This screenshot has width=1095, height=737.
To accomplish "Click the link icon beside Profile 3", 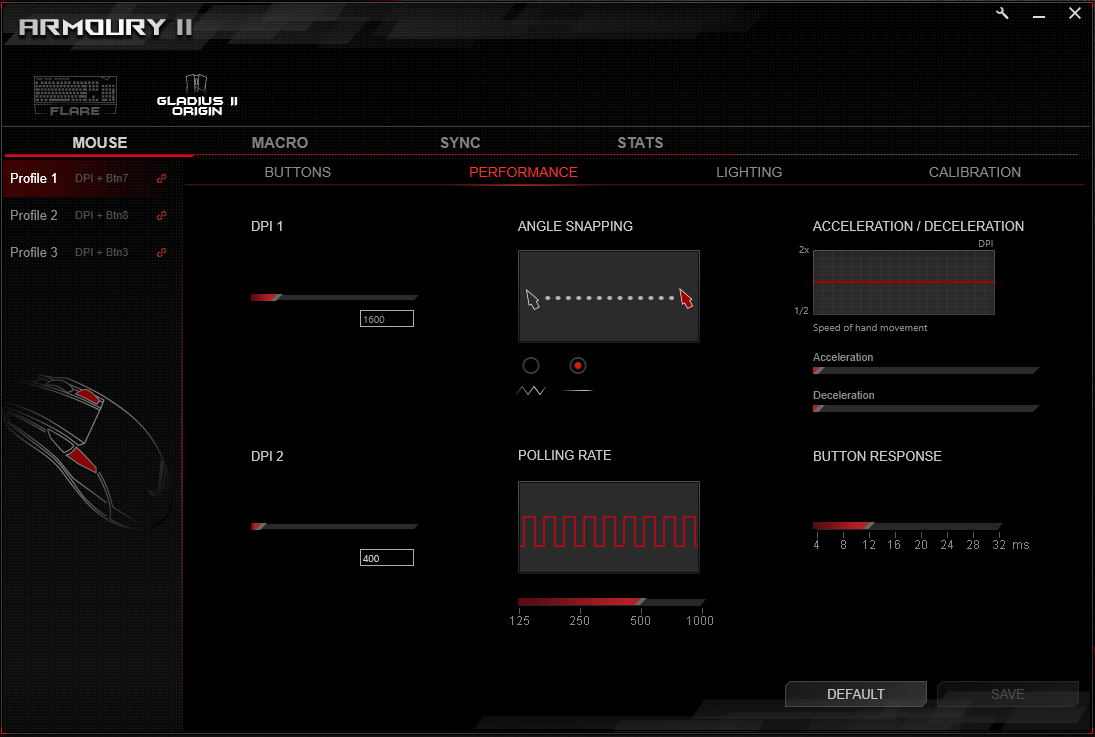I will [161, 252].
